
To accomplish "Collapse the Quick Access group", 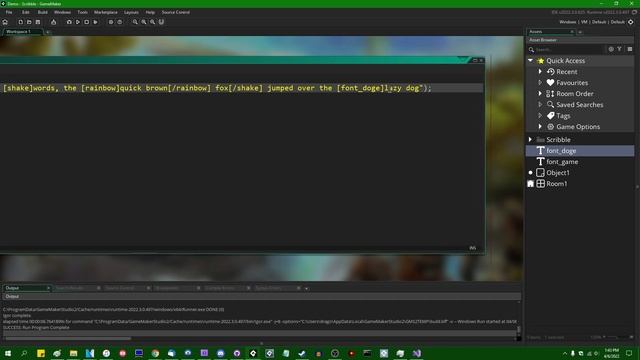I will pos(530,60).
